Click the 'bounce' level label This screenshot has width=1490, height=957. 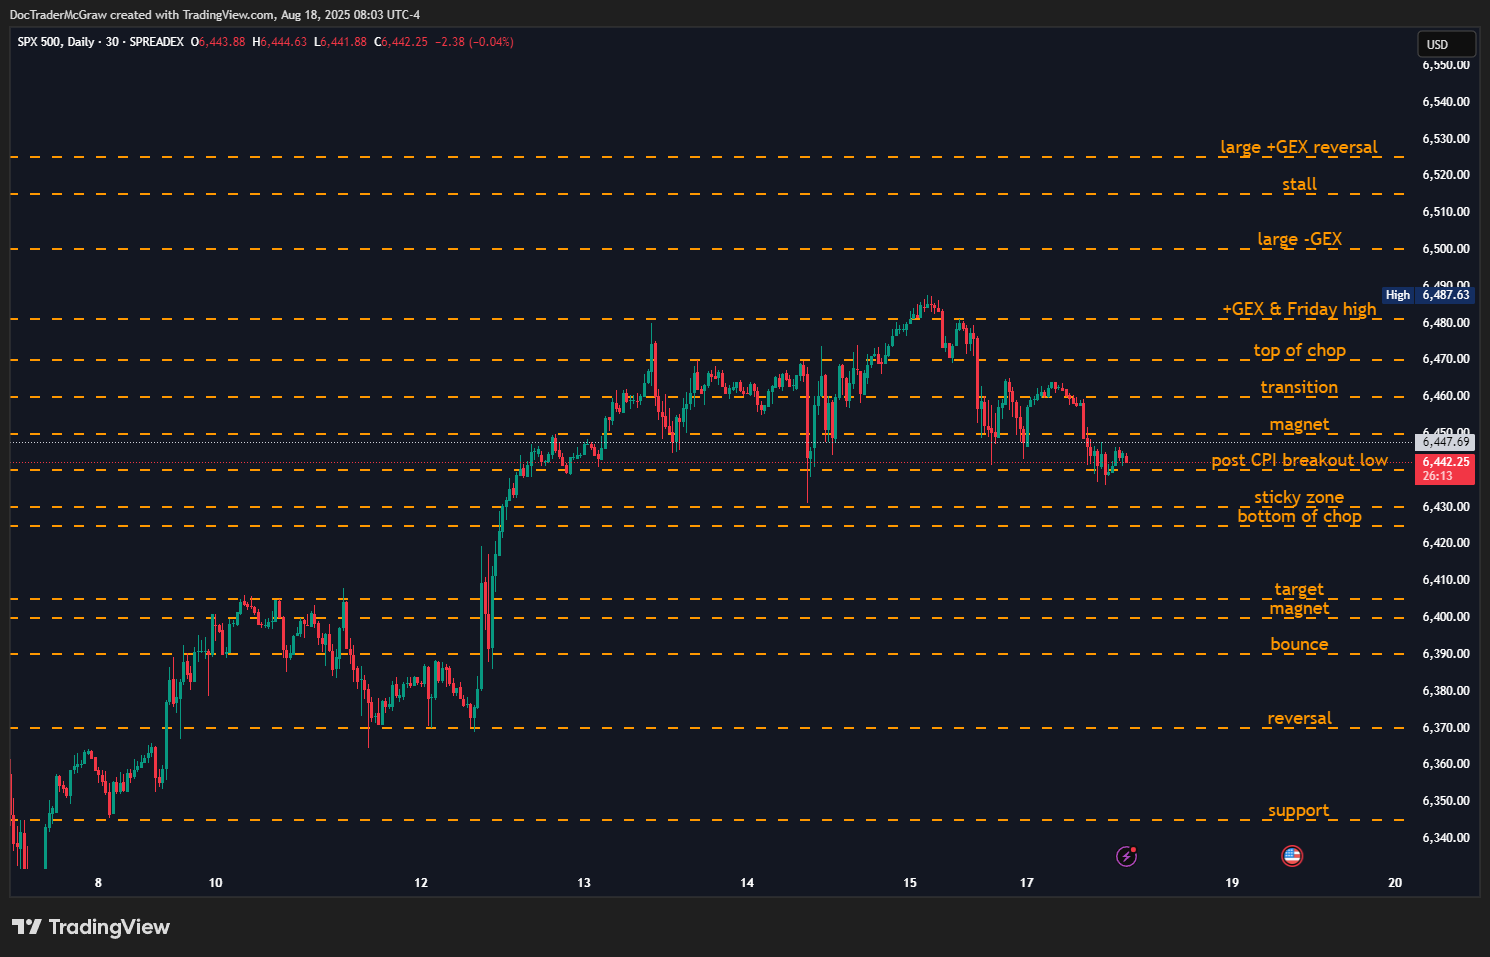[1300, 644]
